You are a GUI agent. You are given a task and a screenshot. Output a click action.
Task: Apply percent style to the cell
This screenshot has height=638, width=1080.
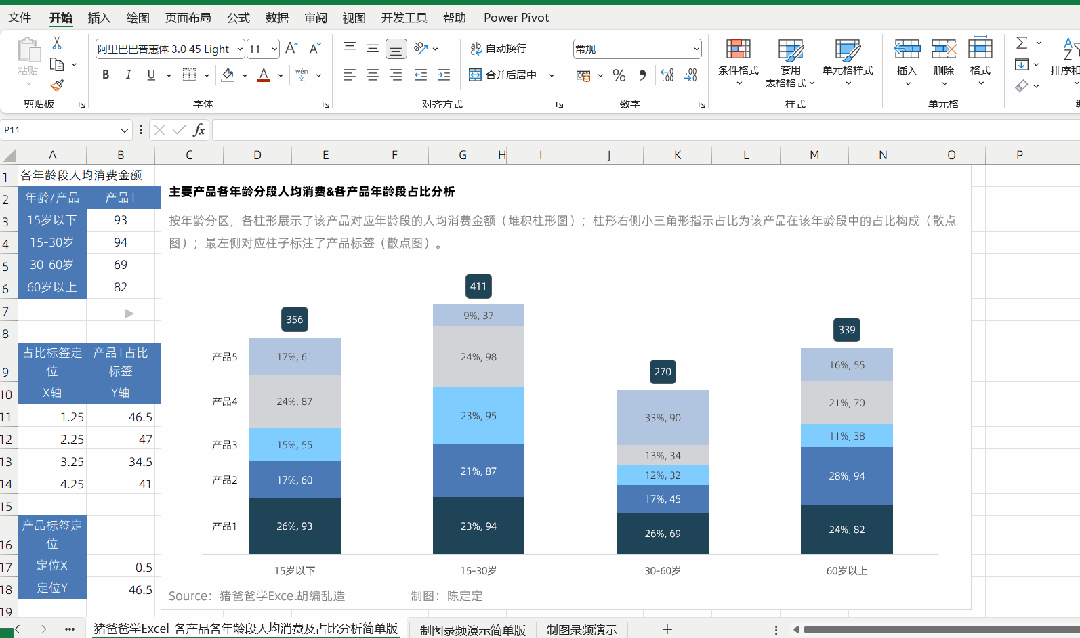coord(619,75)
